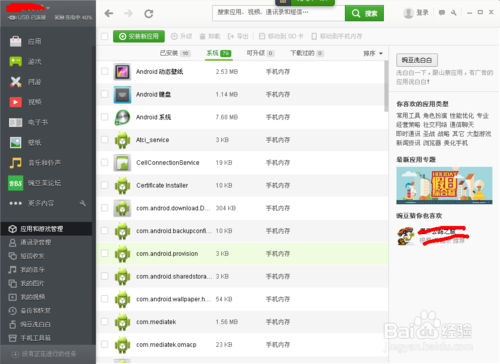Click the user avatar icon next to 登录
500x364 pixels.
(408, 13)
